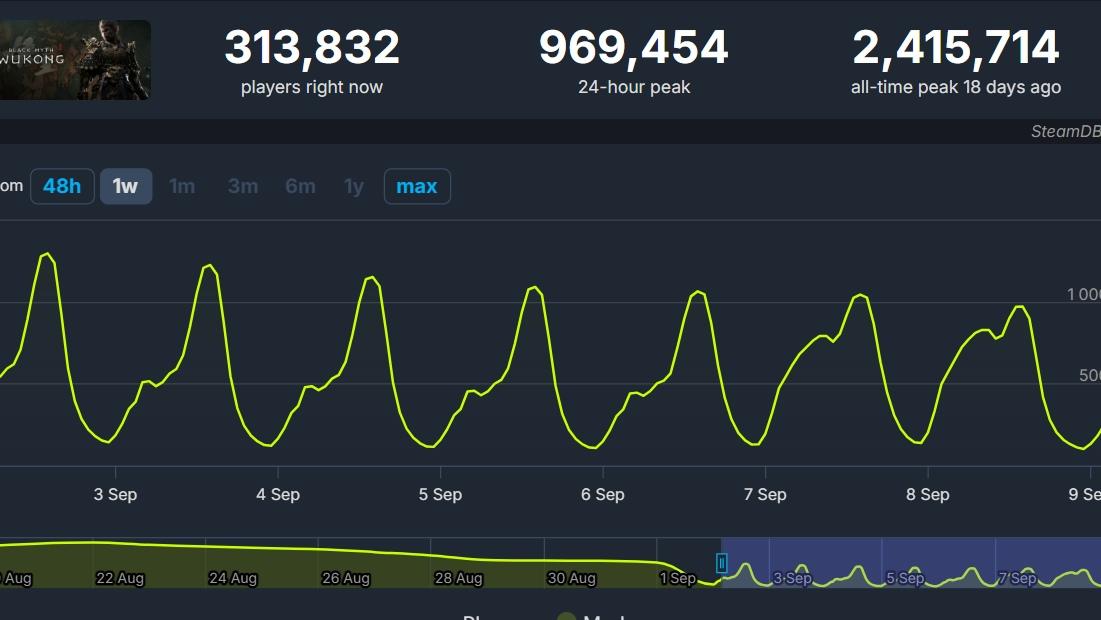Screen dimensions: 1101x620
Task: Click the 4 Sep axis label
Action: click(x=278, y=494)
